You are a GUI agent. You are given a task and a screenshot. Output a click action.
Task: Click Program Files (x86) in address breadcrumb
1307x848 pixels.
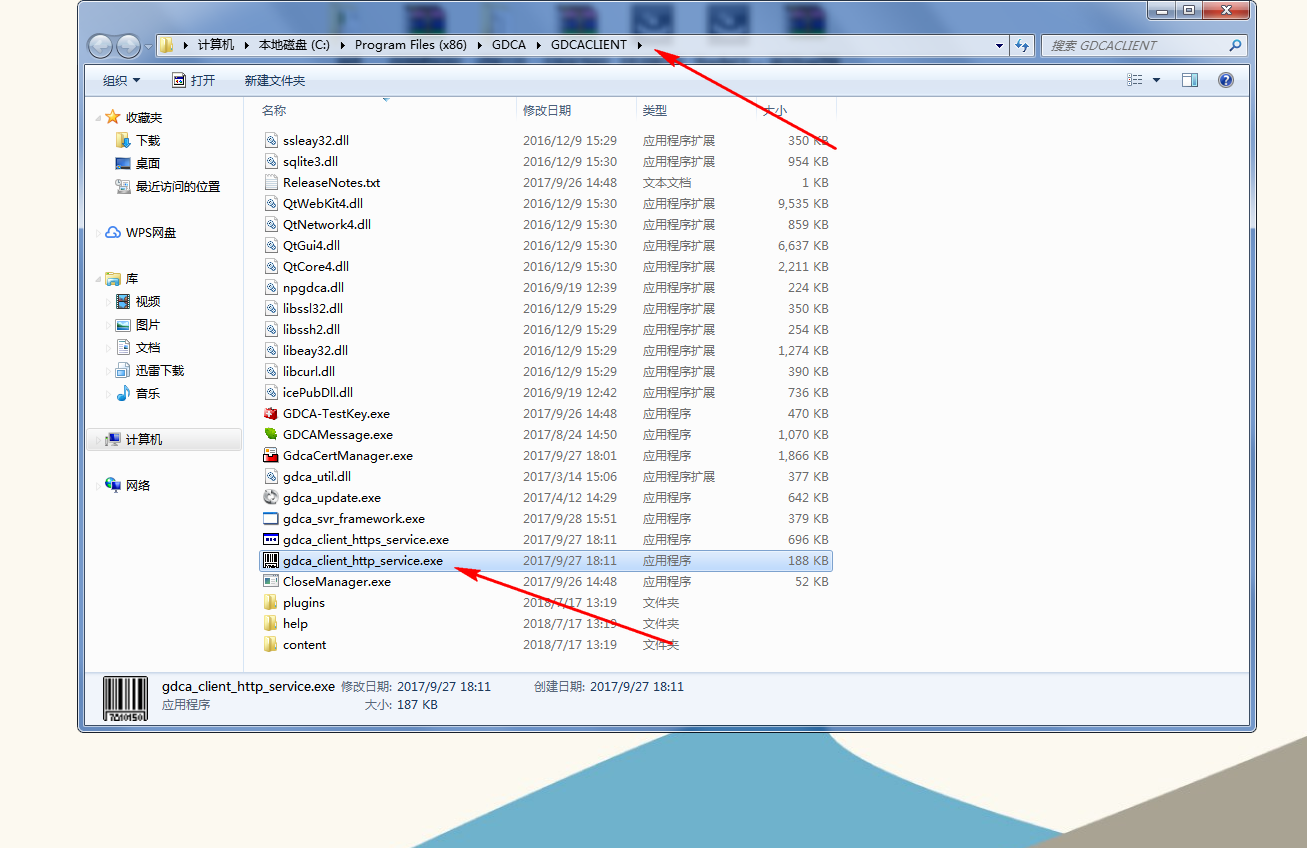pyautogui.click(x=410, y=45)
